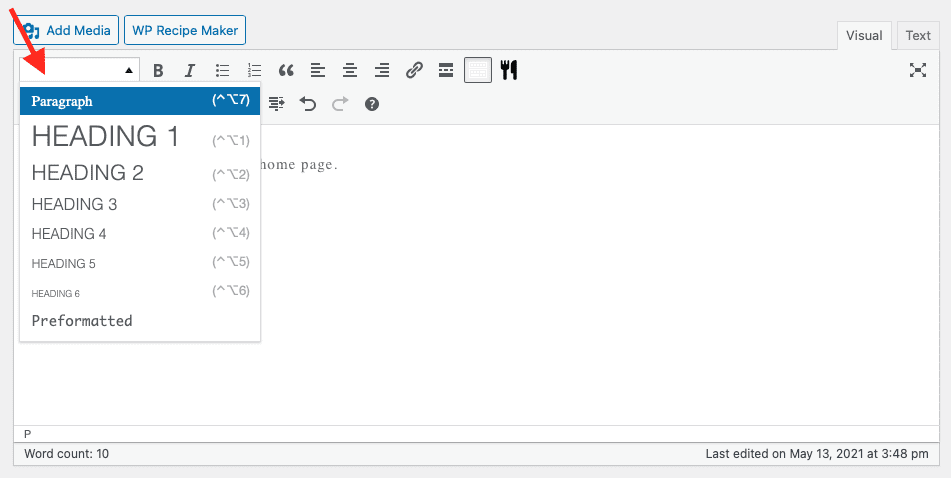
Task: Toggle the toolbar kitchen sink
Action: pos(478,70)
